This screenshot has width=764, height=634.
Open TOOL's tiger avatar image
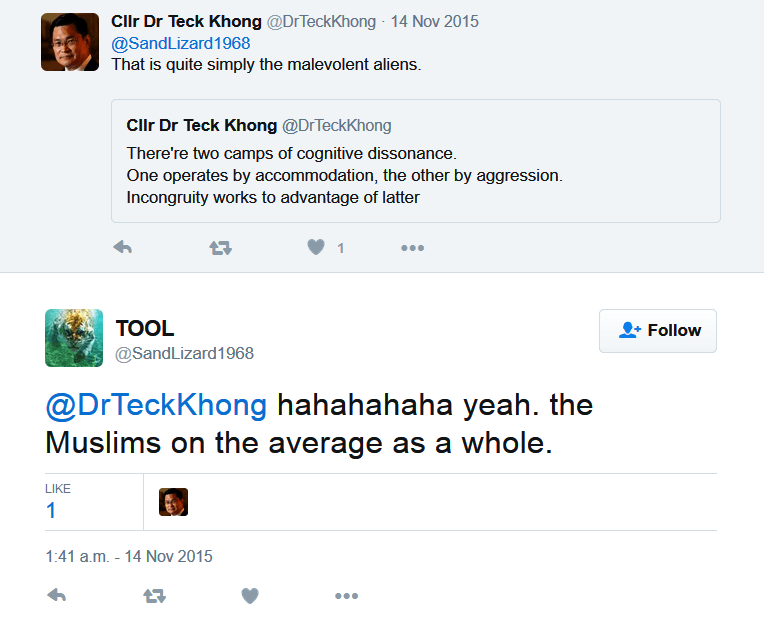point(74,338)
